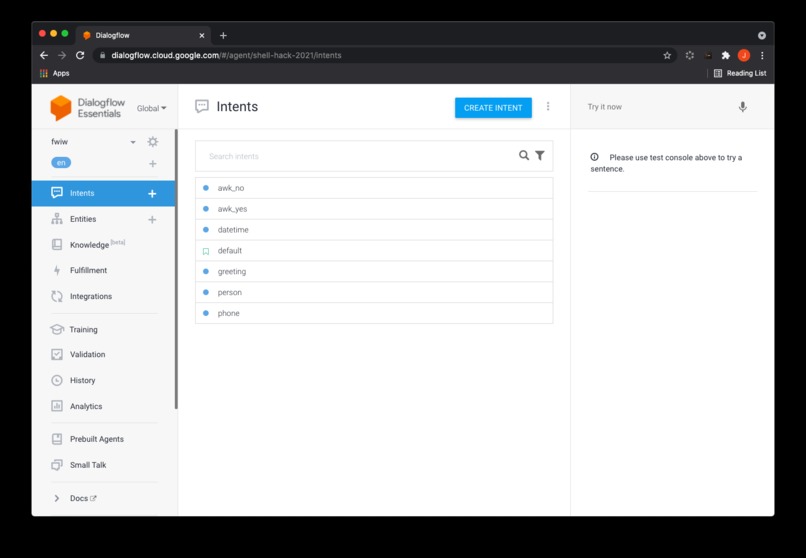The height and width of the screenshot is (558, 806).
Task: Activate microphone in Try it now panel
Action: pyautogui.click(x=742, y=107)
